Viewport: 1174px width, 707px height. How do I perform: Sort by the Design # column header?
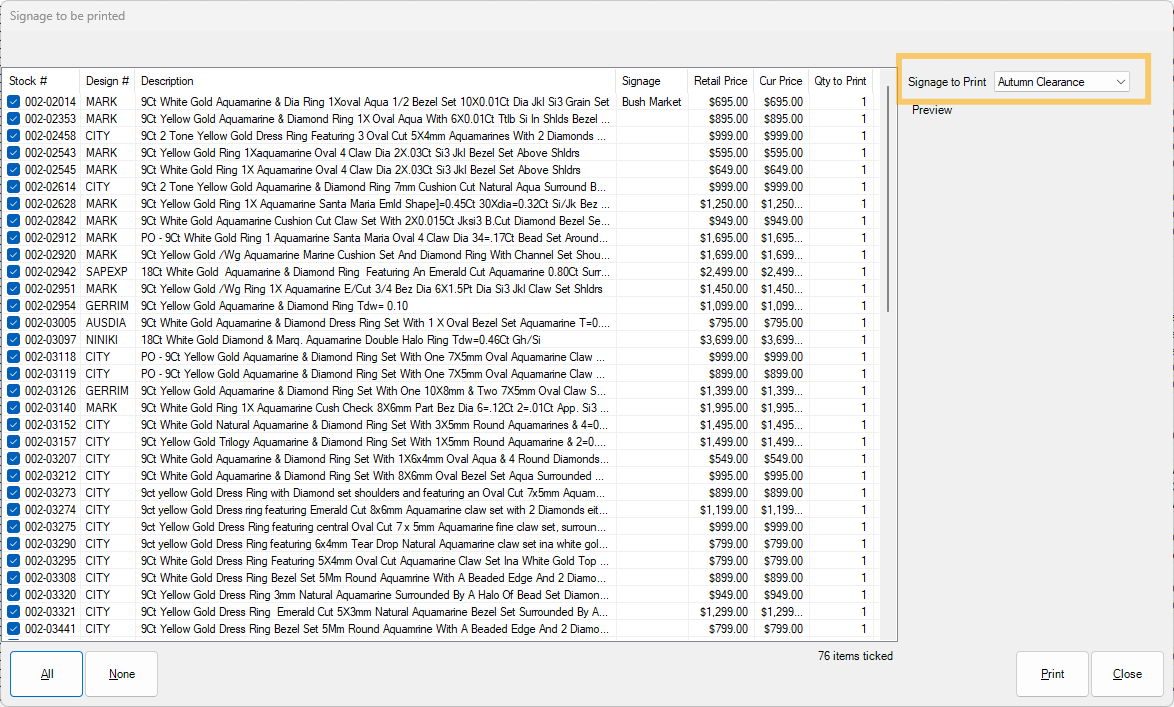tap(107, 81)
